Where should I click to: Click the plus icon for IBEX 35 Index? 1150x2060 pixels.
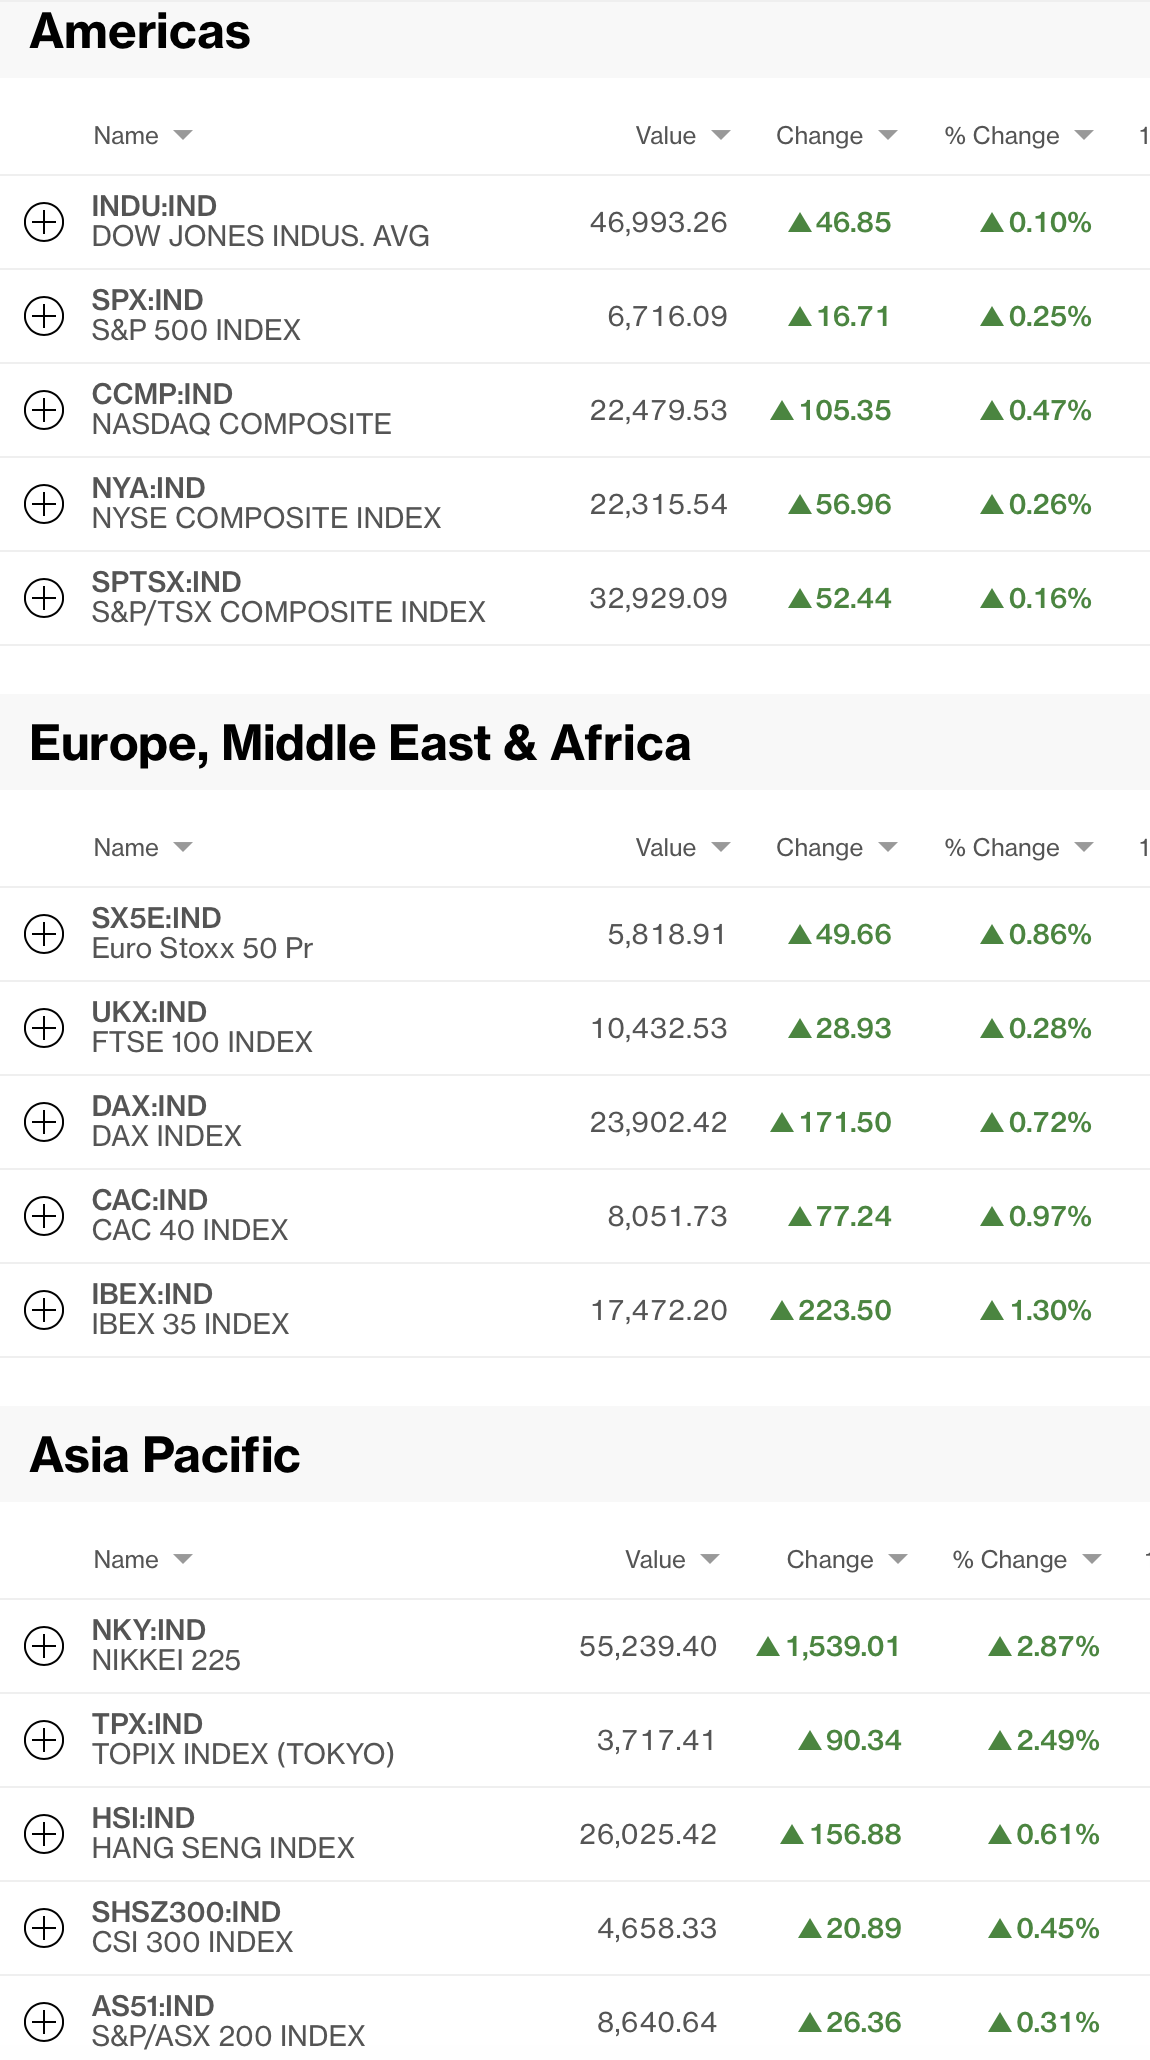click(x=44, y=1310)
